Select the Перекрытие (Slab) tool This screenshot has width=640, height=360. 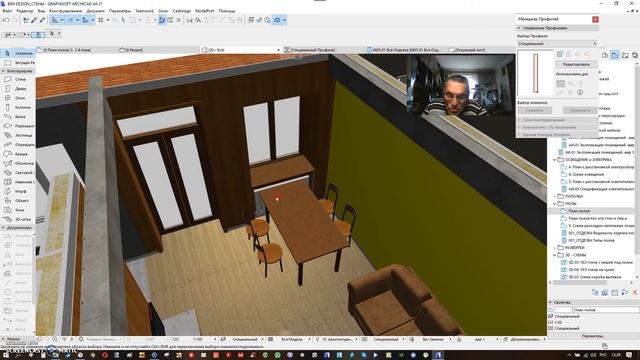point(18,126)
